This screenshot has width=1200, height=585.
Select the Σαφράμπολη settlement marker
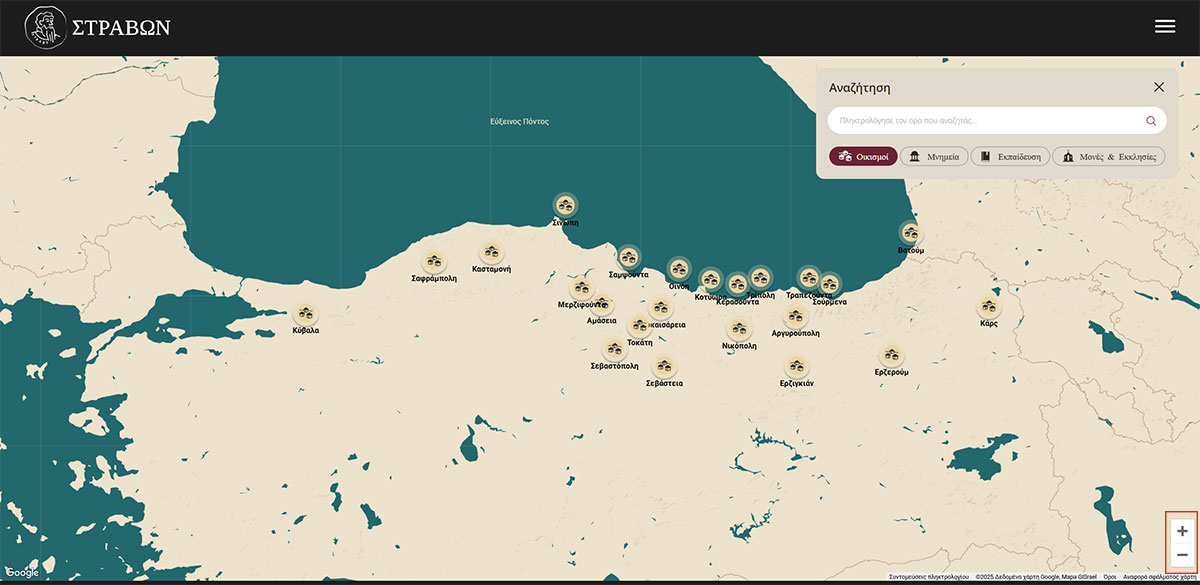click(434, 262)
